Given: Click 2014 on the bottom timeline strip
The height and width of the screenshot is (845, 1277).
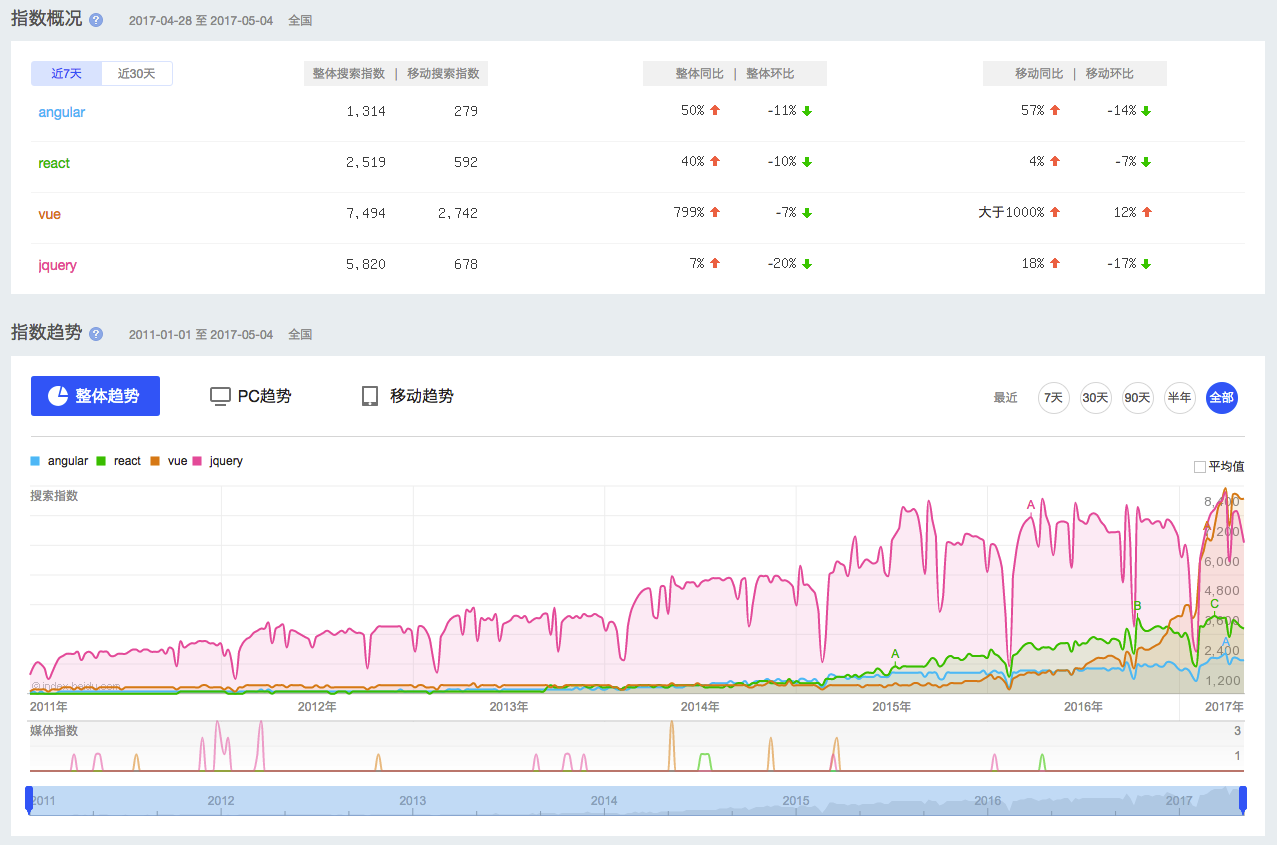Looking at the screenshot, I should pos(604,800).
